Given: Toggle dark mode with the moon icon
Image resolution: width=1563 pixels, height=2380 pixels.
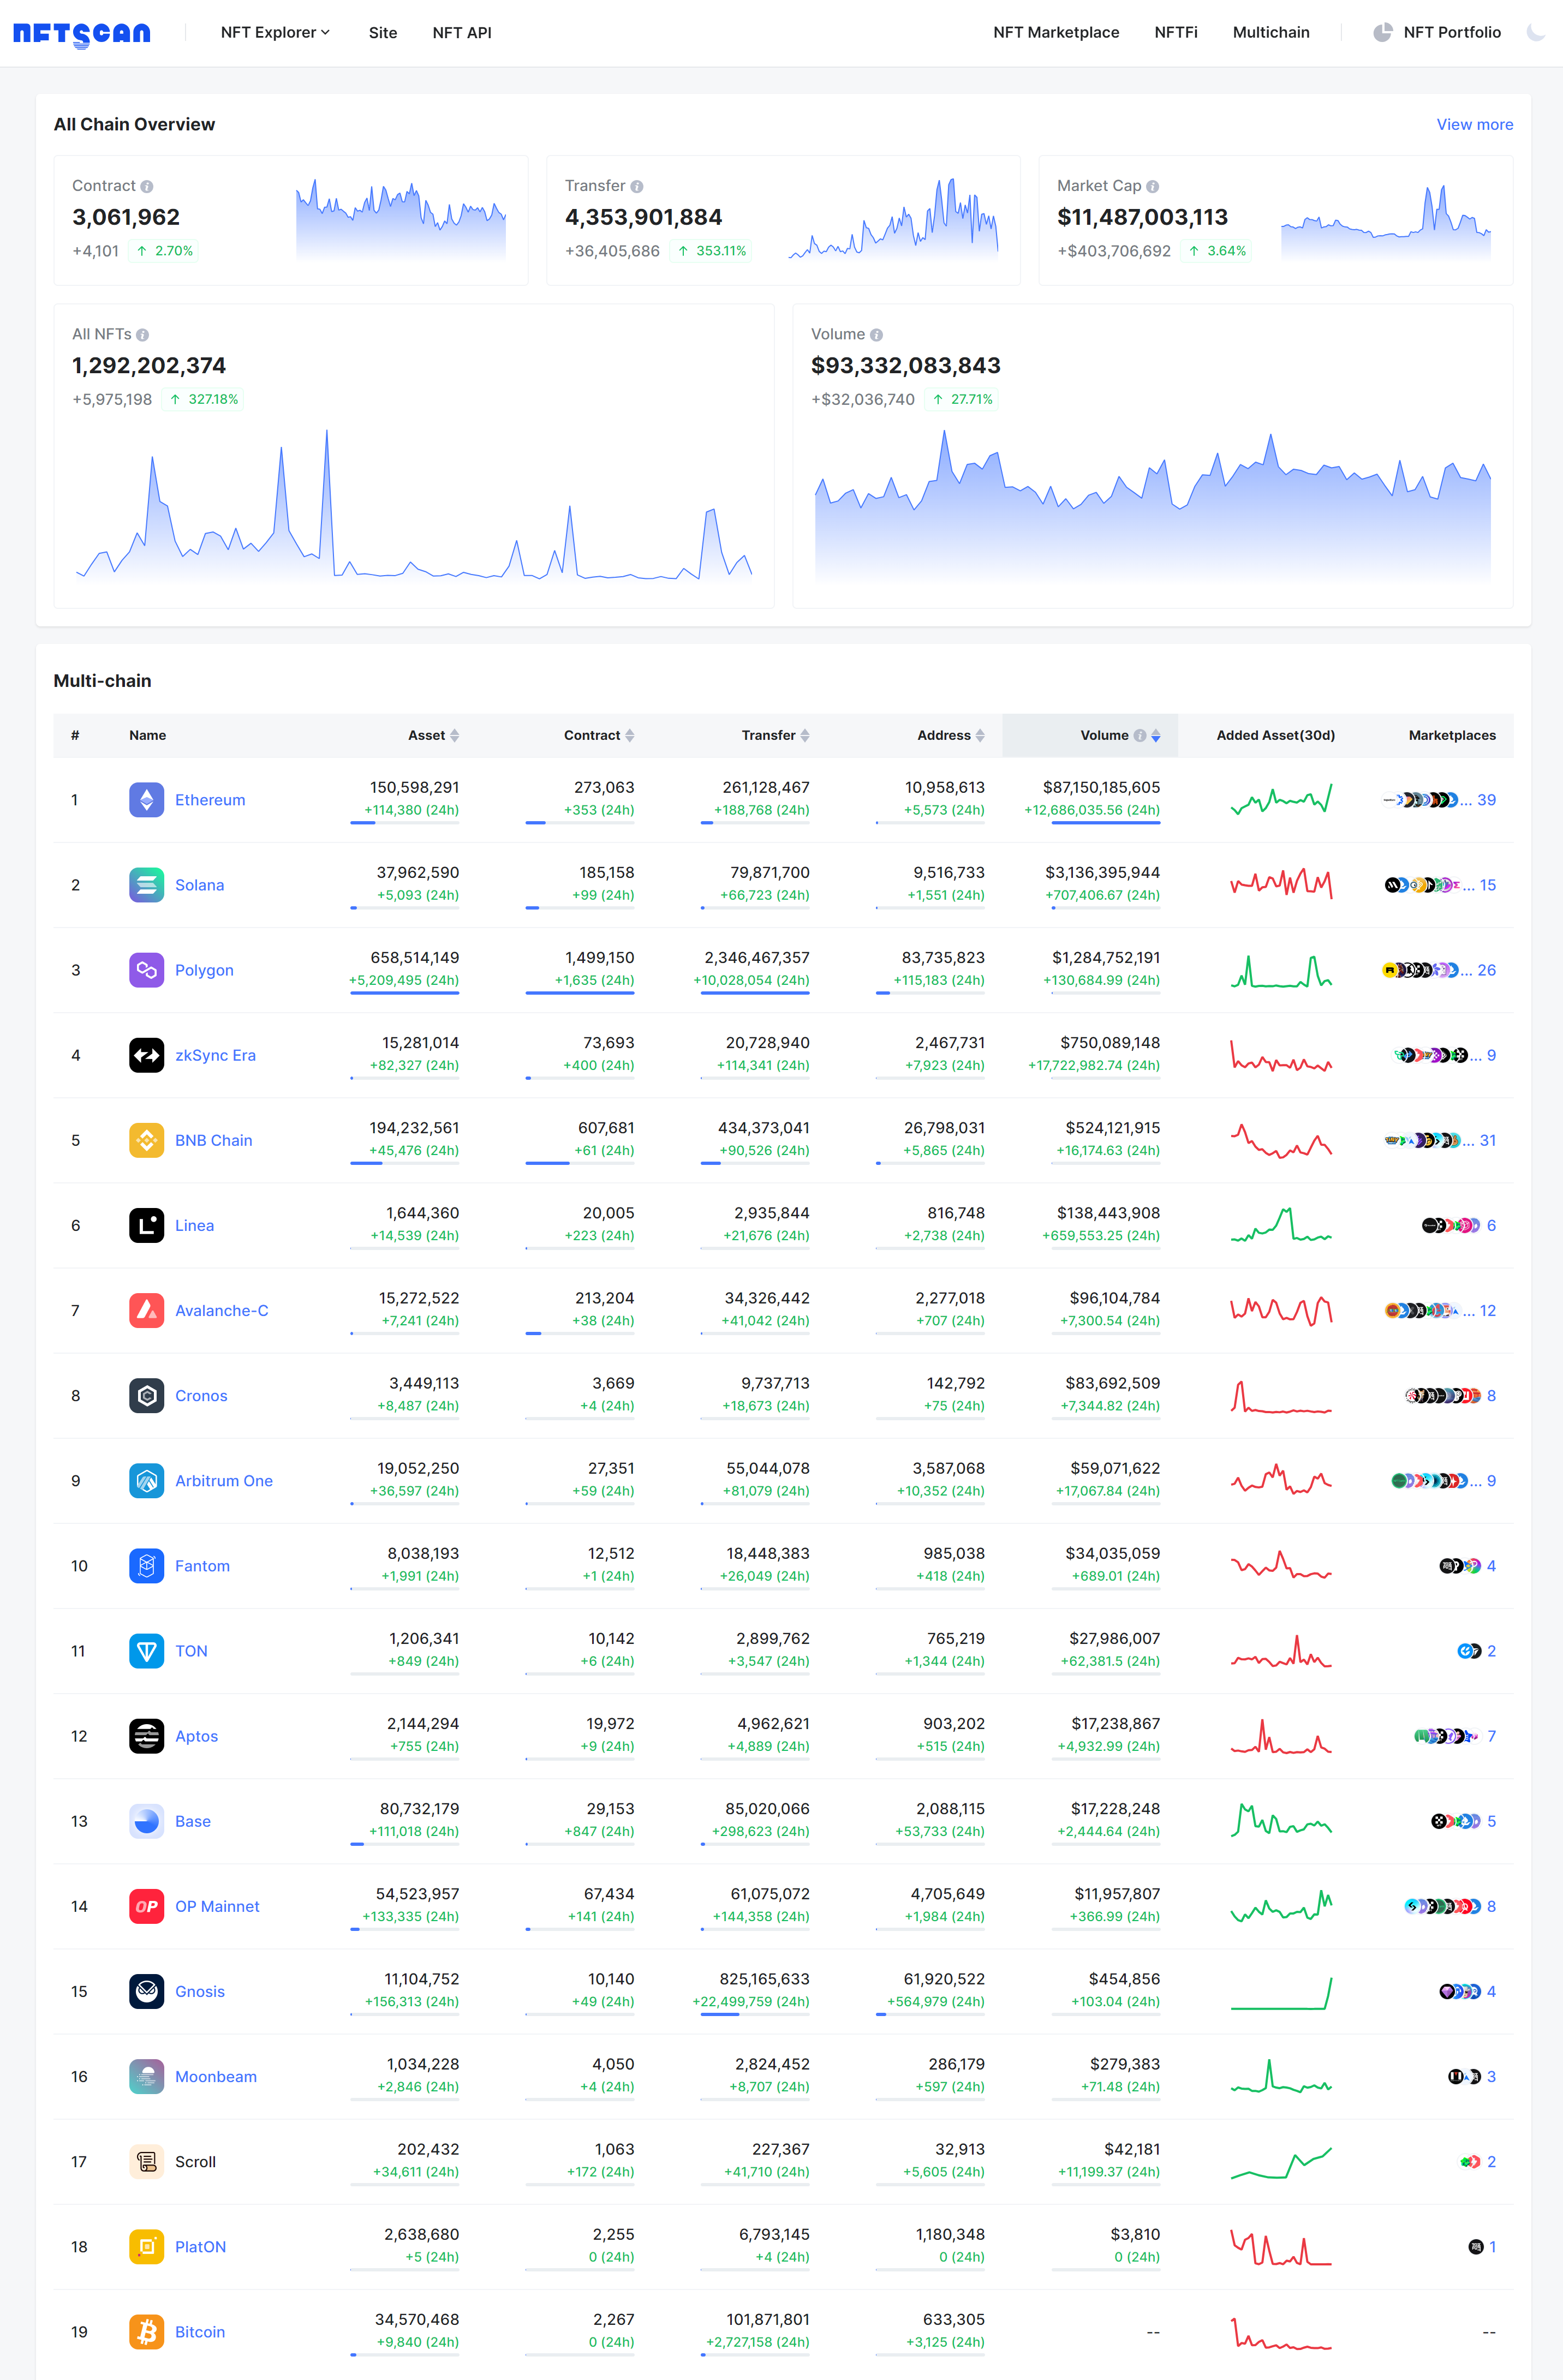Looking at the screenshot, I should pyautogui.click(x=1536, y=32).
